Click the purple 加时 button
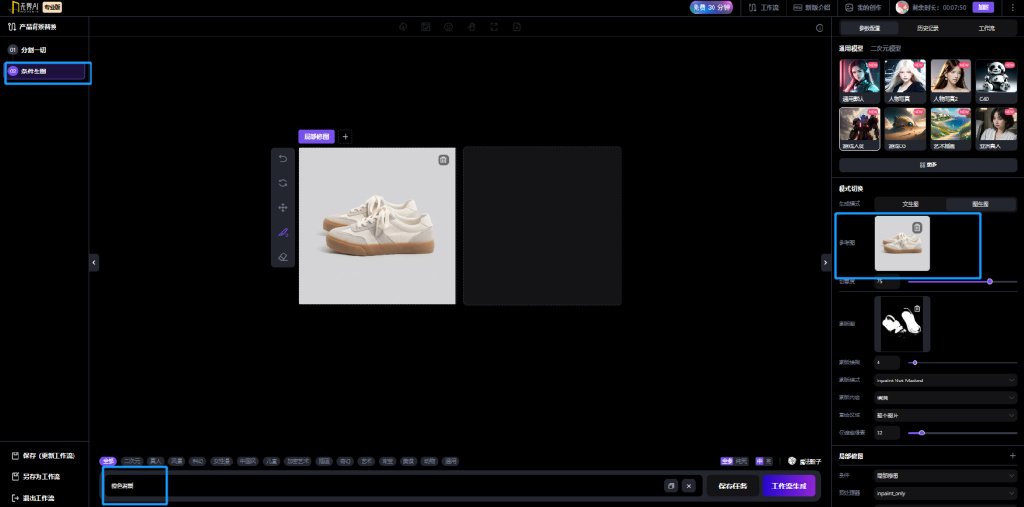 click(984, 8)
